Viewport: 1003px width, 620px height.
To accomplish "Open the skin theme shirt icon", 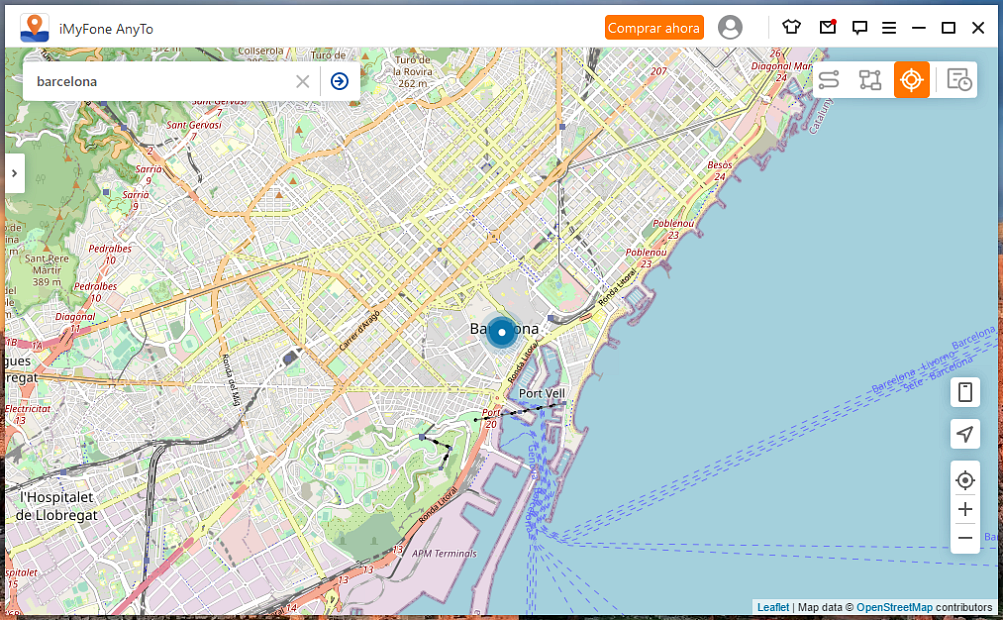I will point(791,27).
